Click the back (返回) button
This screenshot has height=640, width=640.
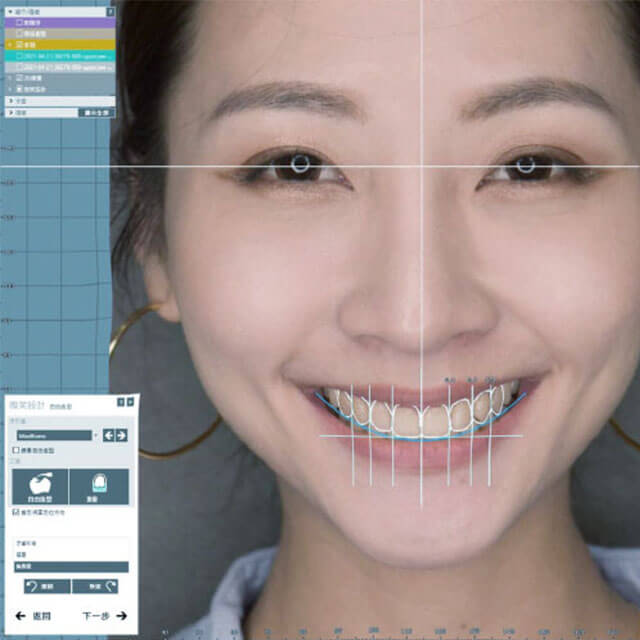click(34, 615)
